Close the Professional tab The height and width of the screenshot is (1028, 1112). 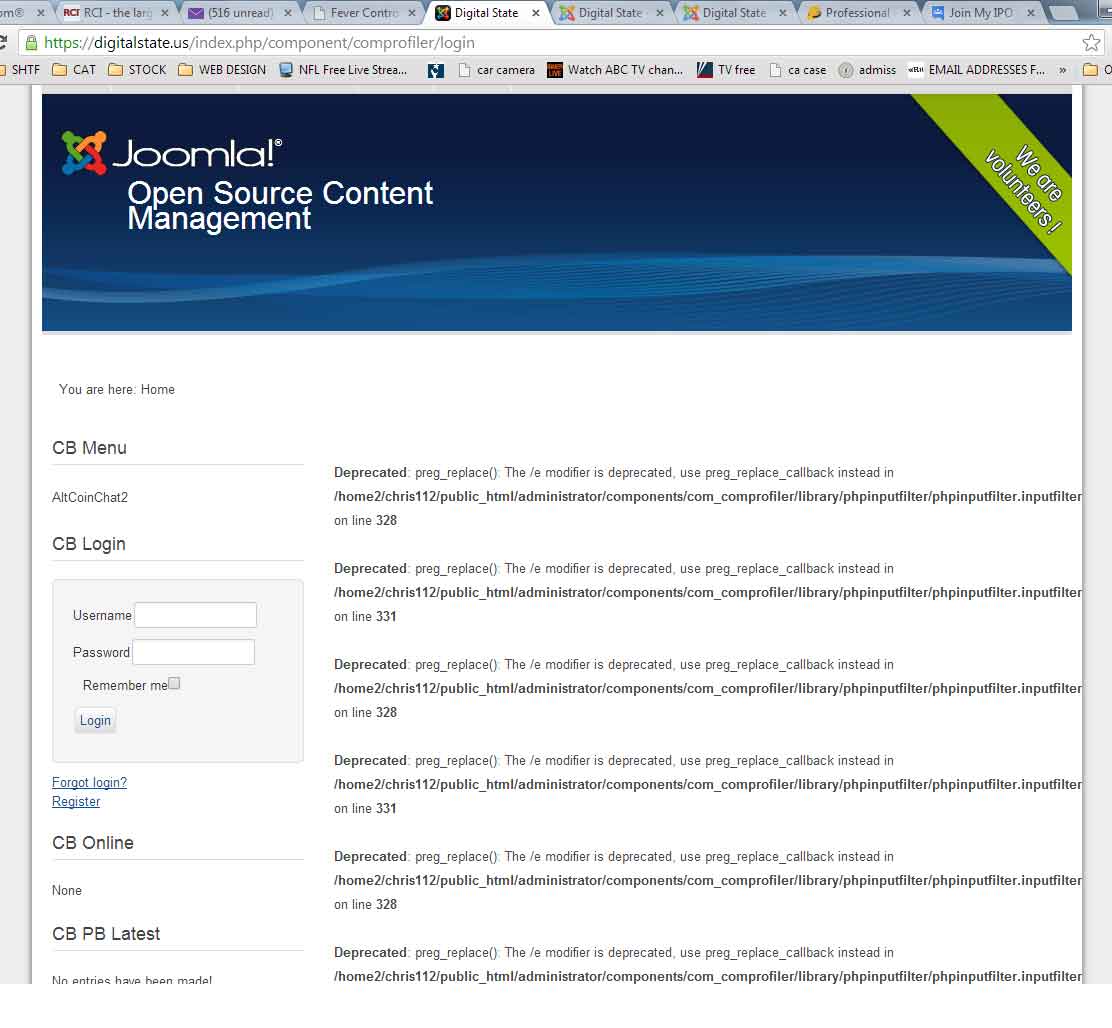click(x=907, y=13)
